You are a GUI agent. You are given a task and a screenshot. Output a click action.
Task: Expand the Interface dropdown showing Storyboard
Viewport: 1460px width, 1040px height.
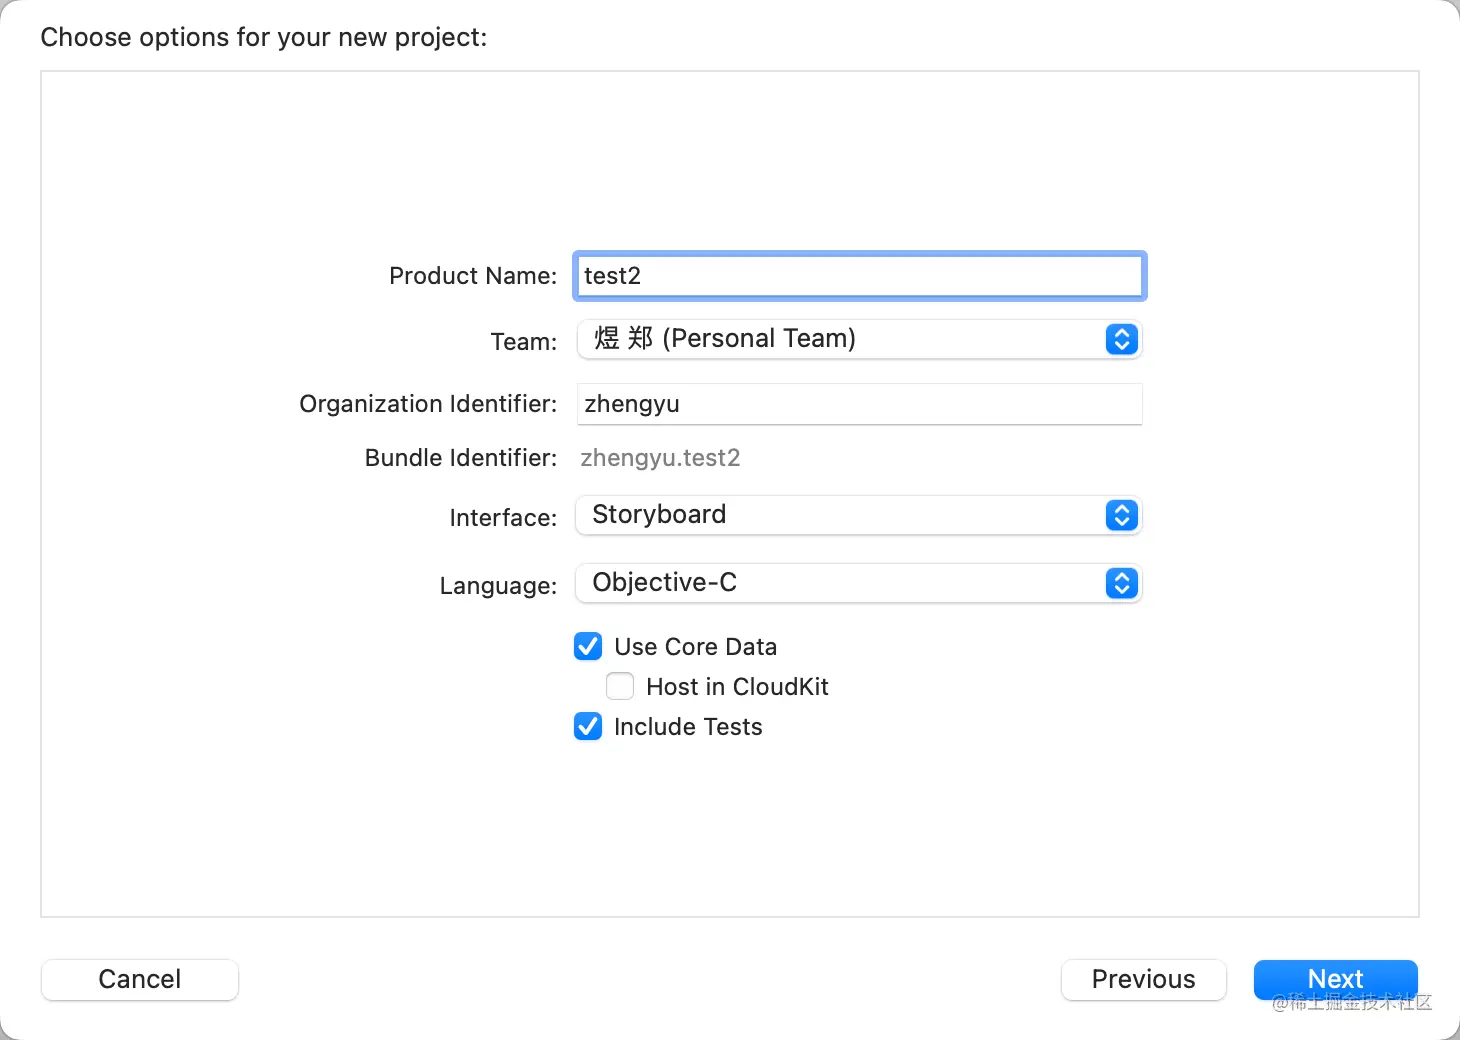[840, 516]
